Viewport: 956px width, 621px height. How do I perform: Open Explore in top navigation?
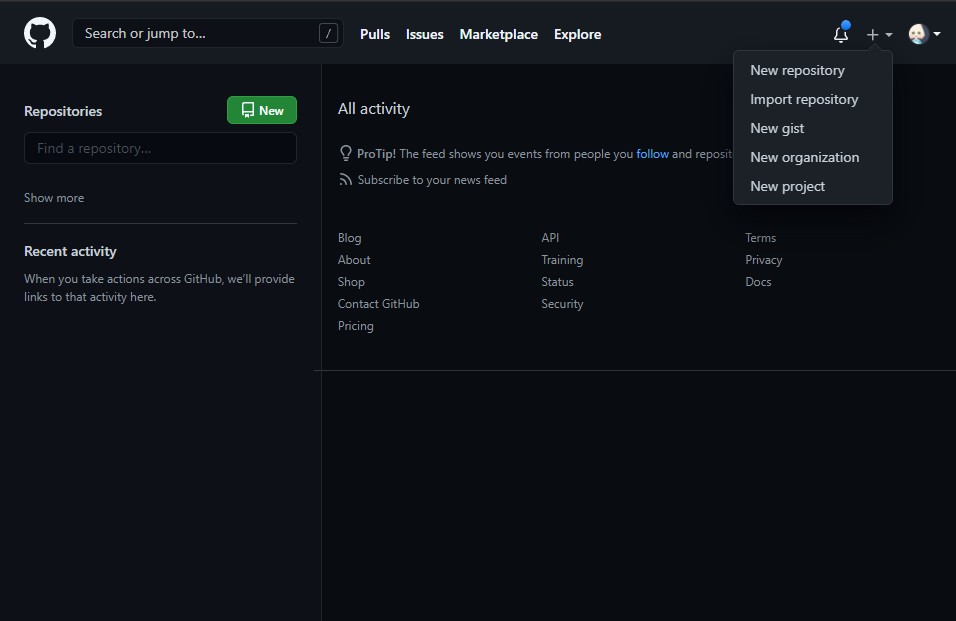tap(577, 34)
